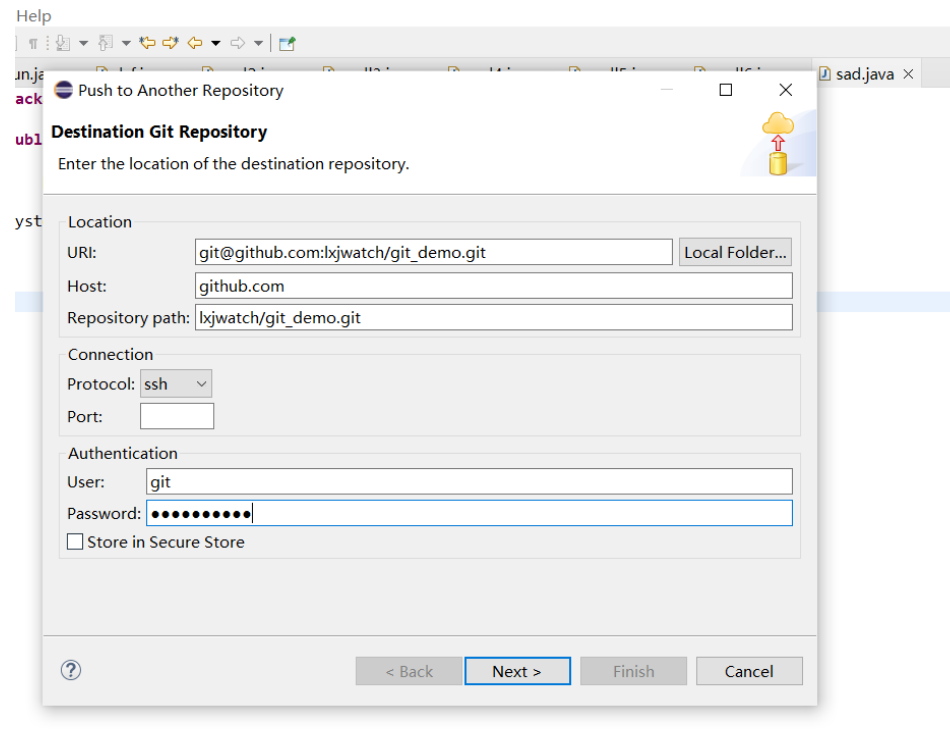
Task: Enable Store in Secure Store checkbox
Action: (x=75, y=542)
